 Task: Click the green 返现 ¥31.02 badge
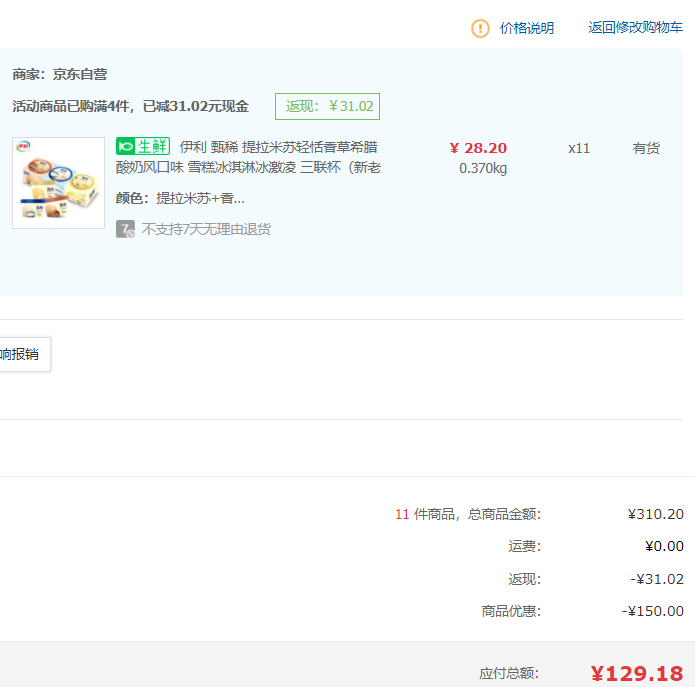[327, 106]
